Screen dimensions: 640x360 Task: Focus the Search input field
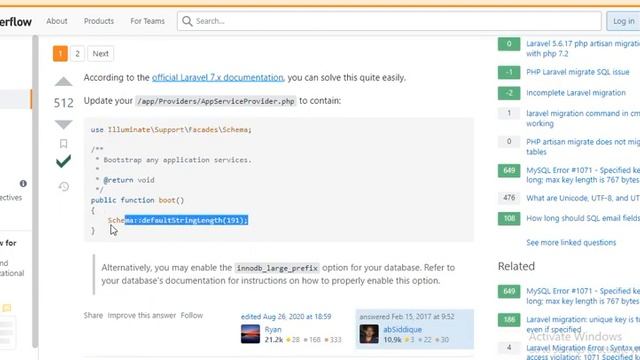(389, 21)
